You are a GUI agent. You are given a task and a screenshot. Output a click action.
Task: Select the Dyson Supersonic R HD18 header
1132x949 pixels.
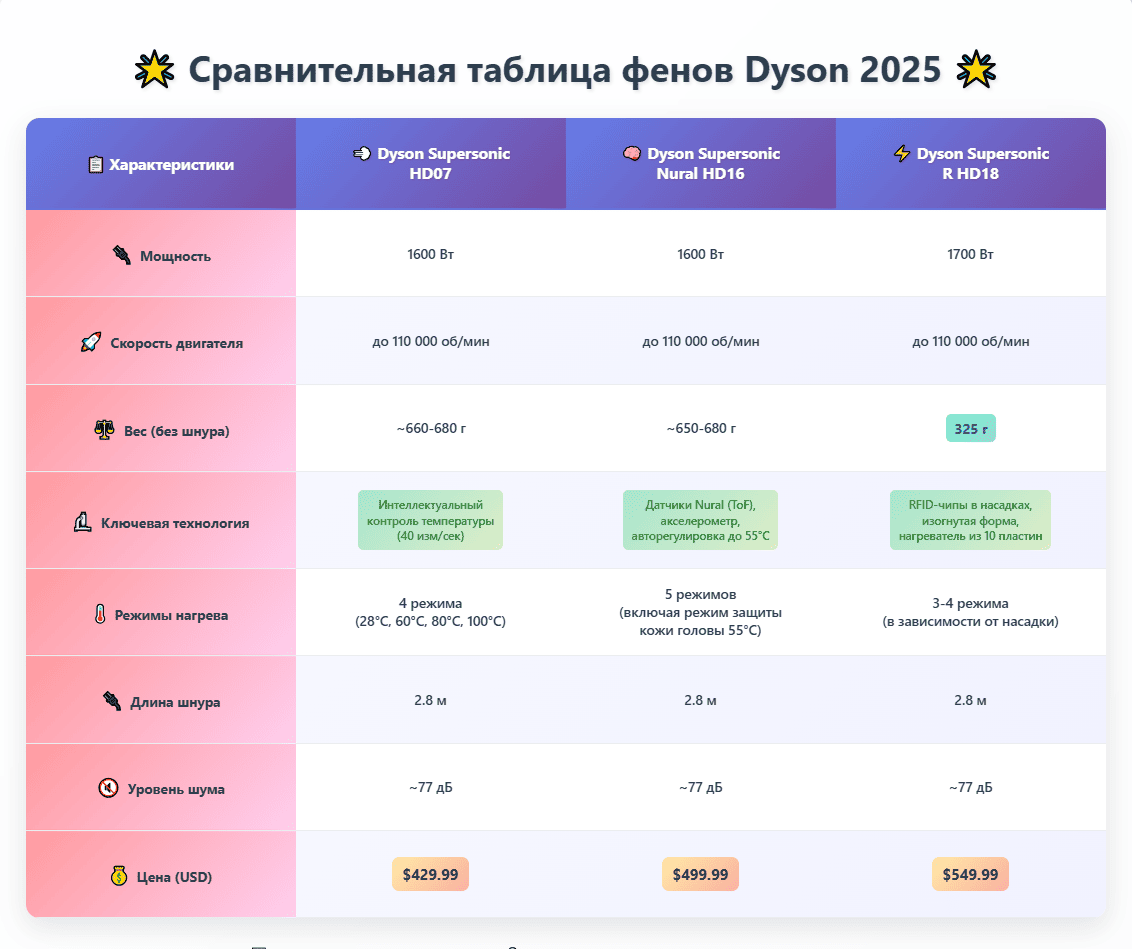click(971, 164)
